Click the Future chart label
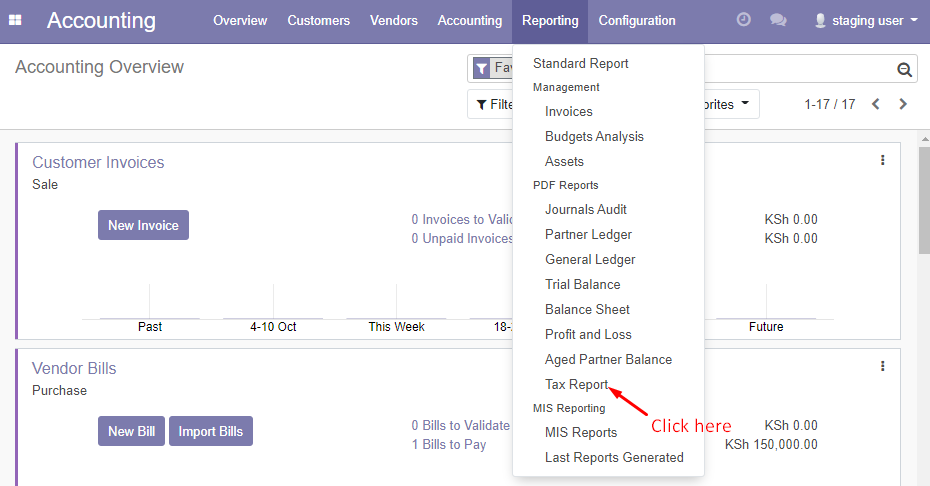This screenshot has width=930, height=486. coord(766,327)
